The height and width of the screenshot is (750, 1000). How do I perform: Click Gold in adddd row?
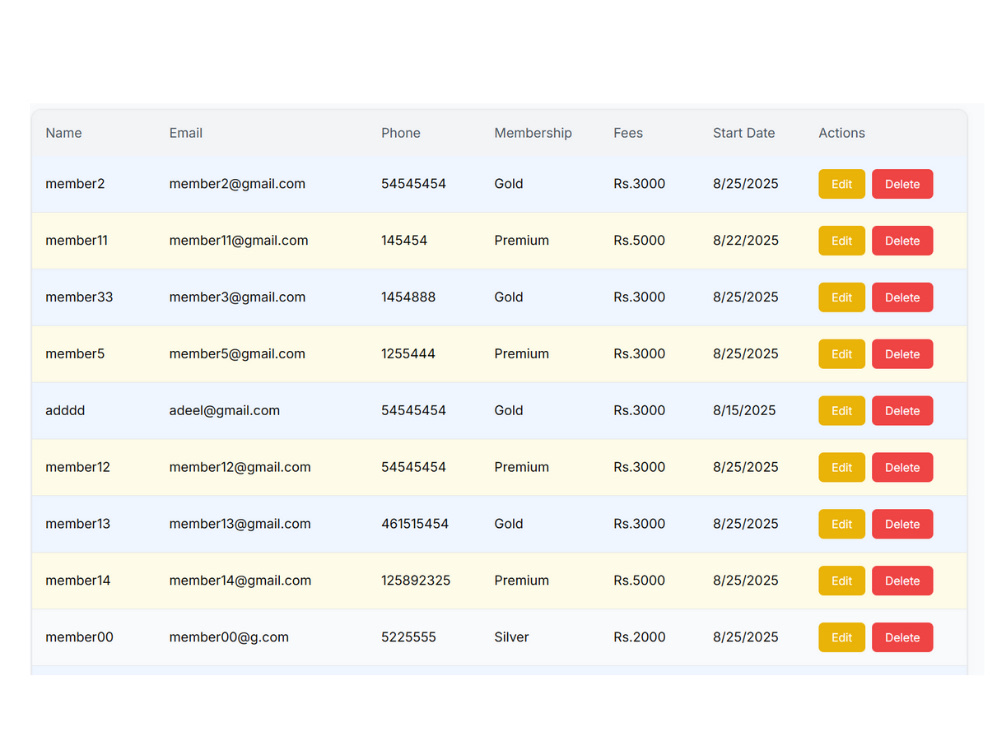pyautogui.click(x=508, y=411)
